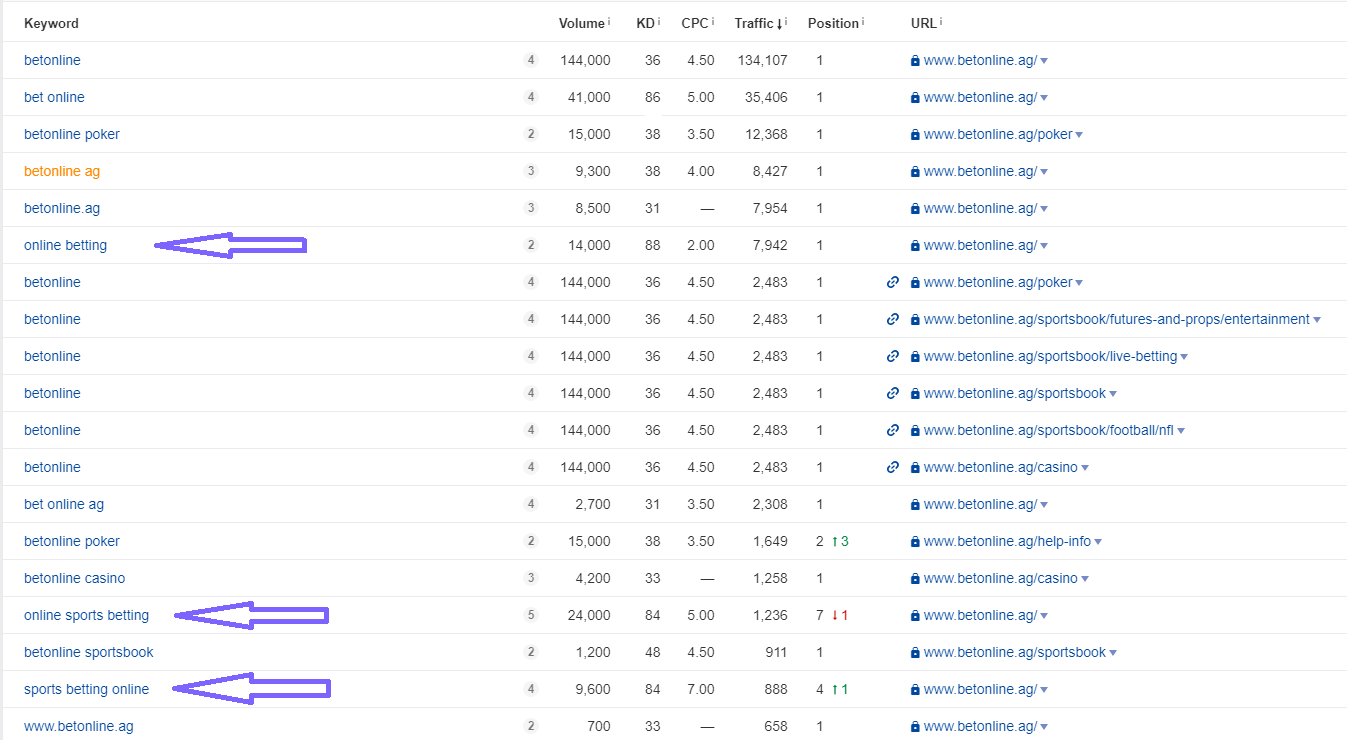Viewport: 1347px width, 740px height.
Task: Click the info icon beside Position header
Action: 862,21
